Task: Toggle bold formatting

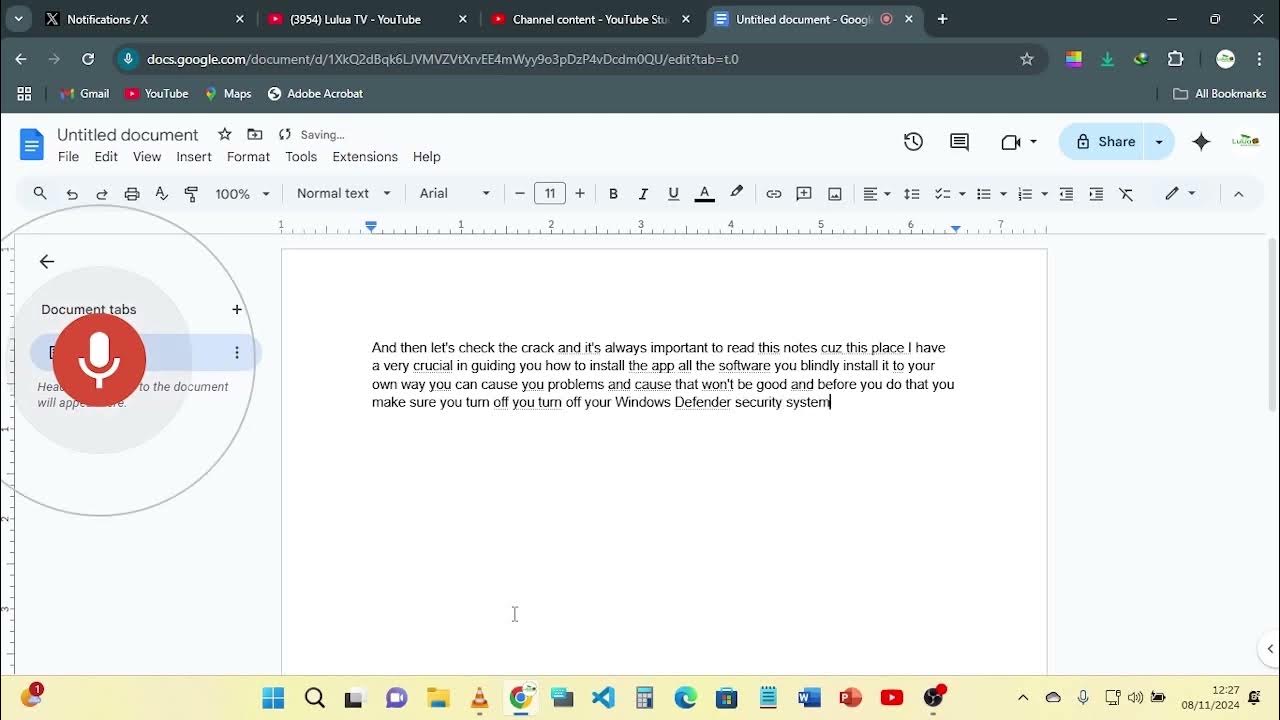Action: (x=613, y=194)
